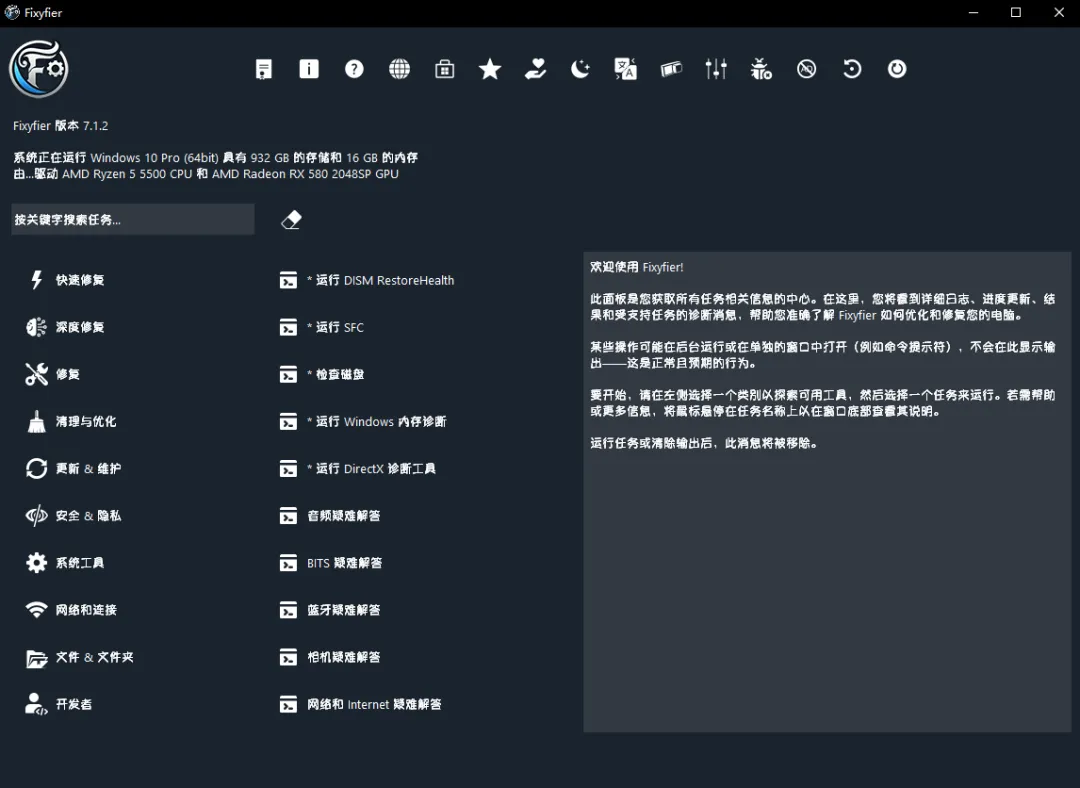
Task: Click the terminal icon beside 蓝牙疑难解答
Action: click(x=289, y=610)
